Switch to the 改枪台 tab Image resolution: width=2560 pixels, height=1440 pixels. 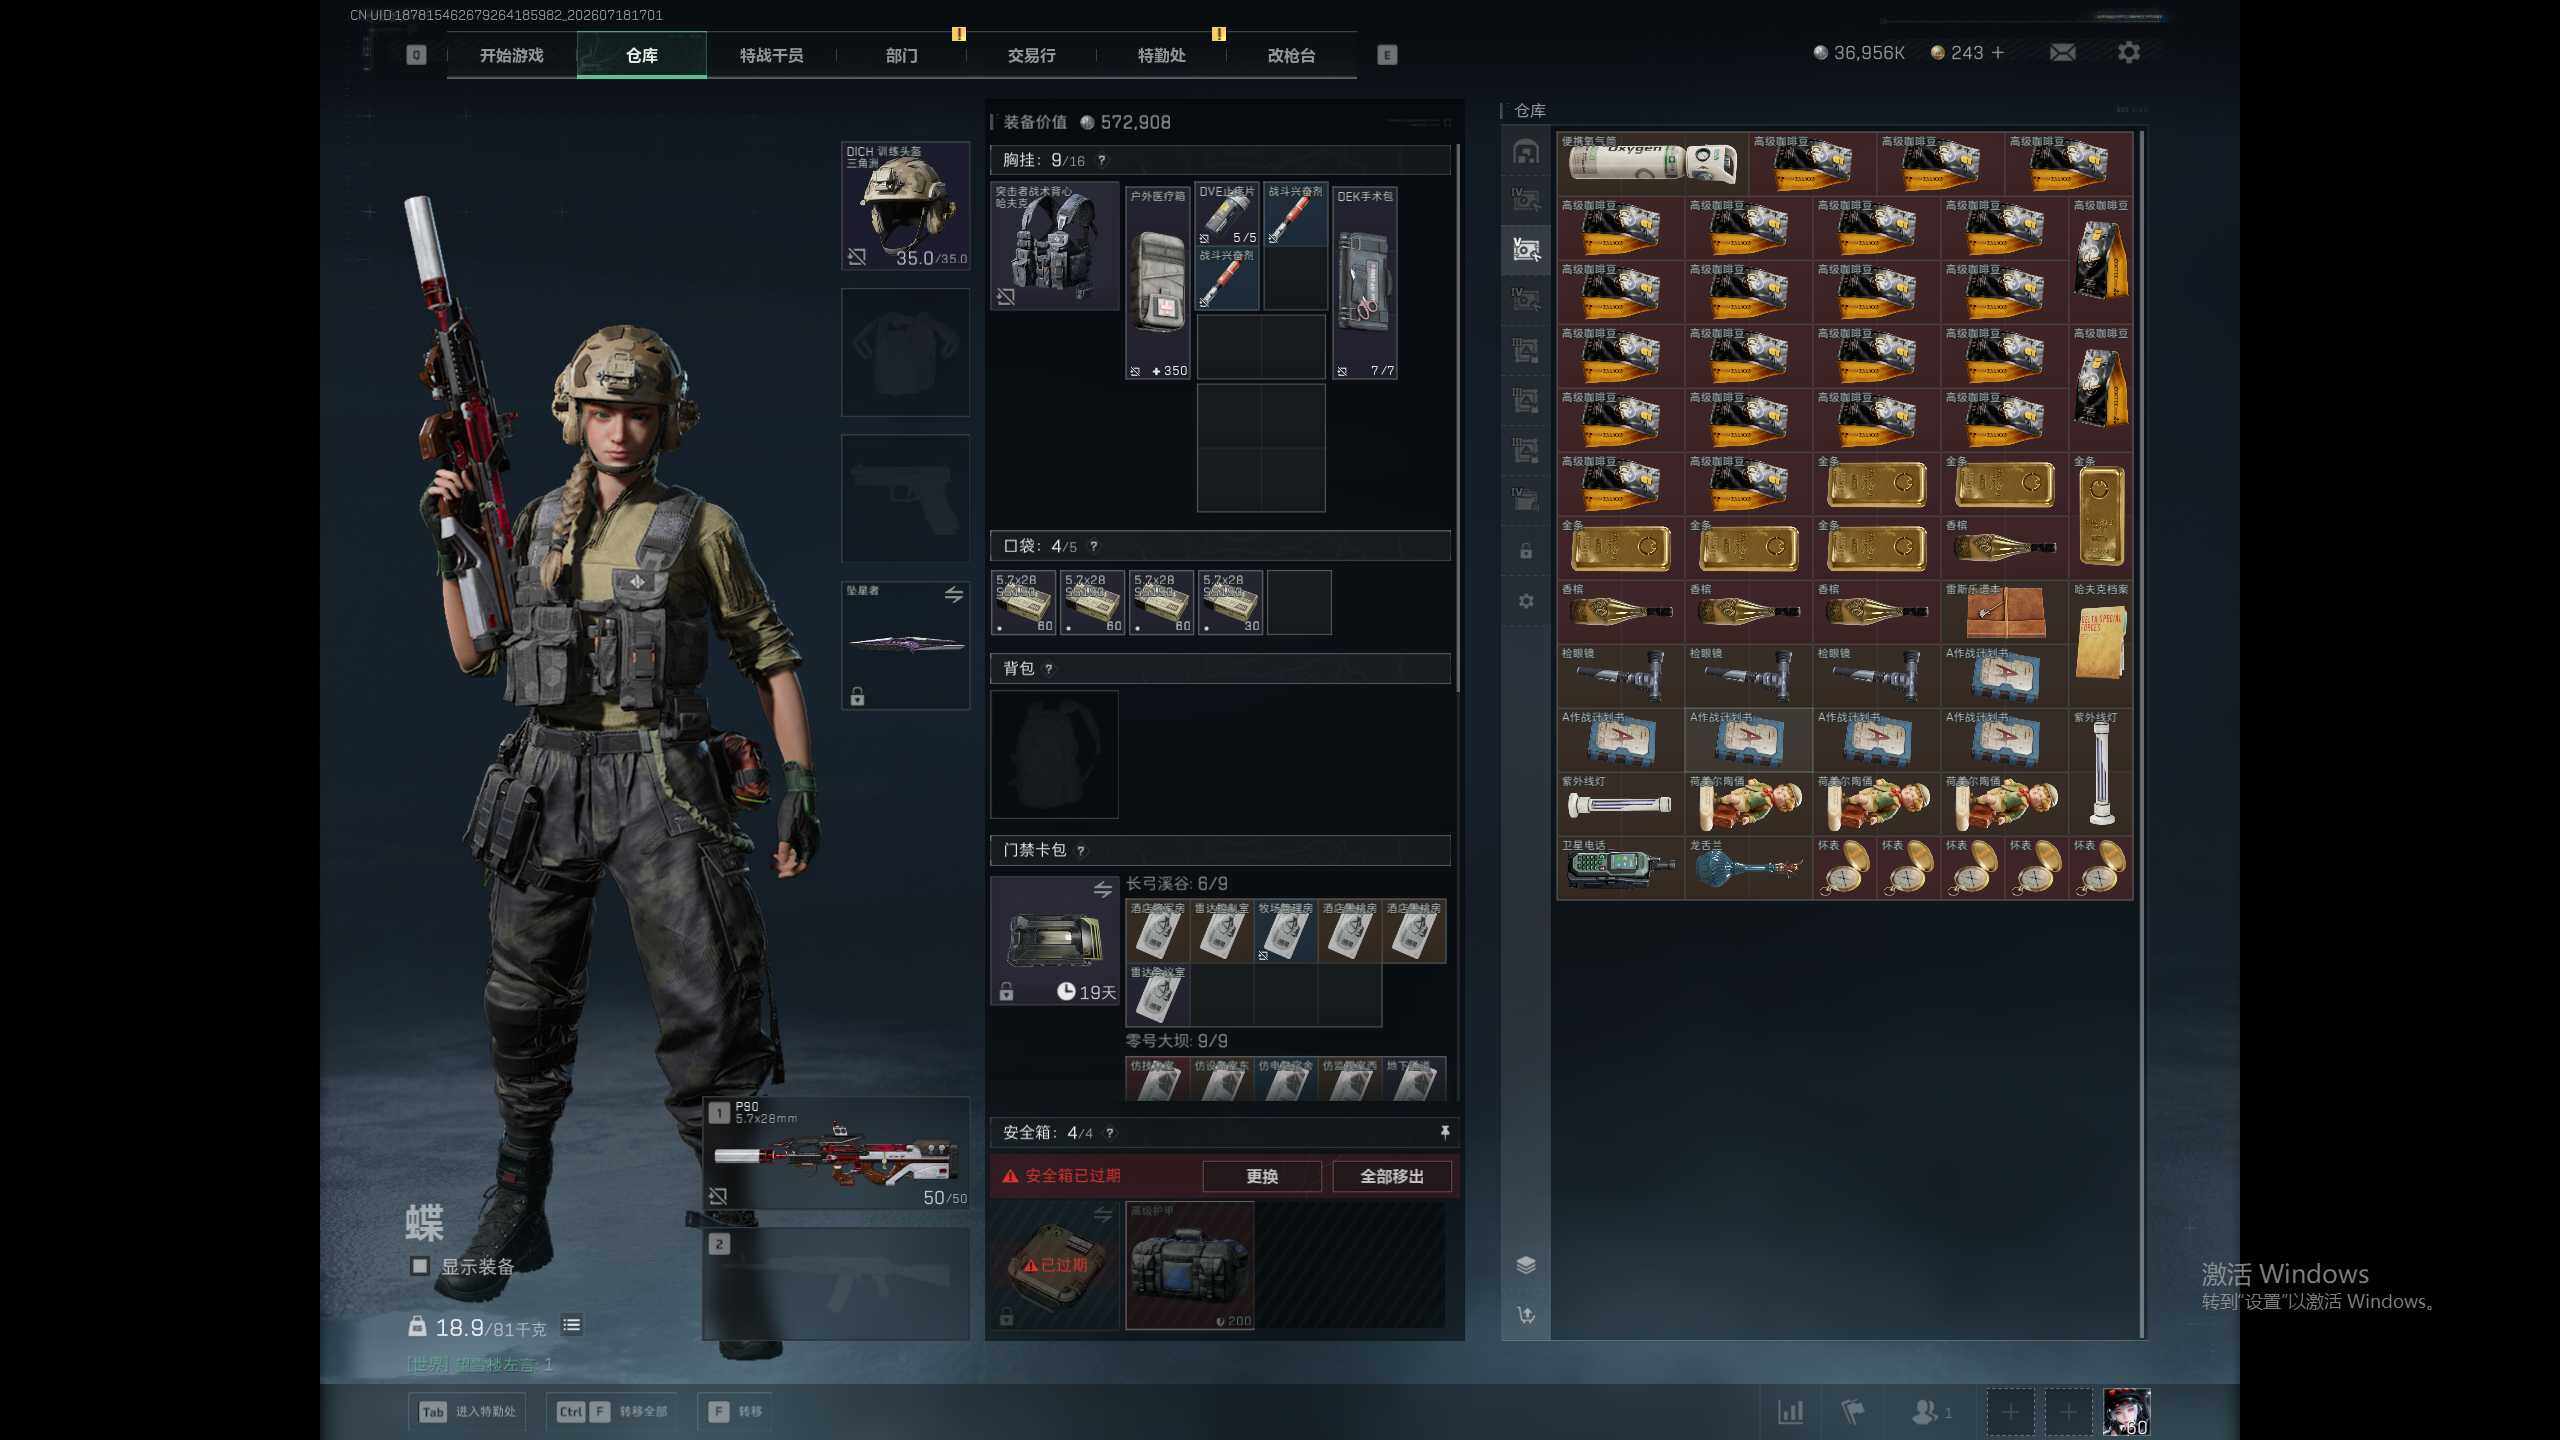point(1291,55)
